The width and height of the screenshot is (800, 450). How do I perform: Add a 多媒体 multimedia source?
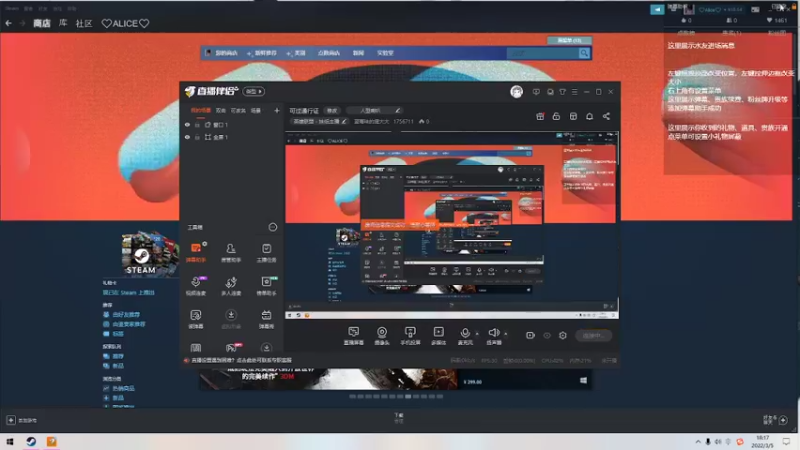438,336
